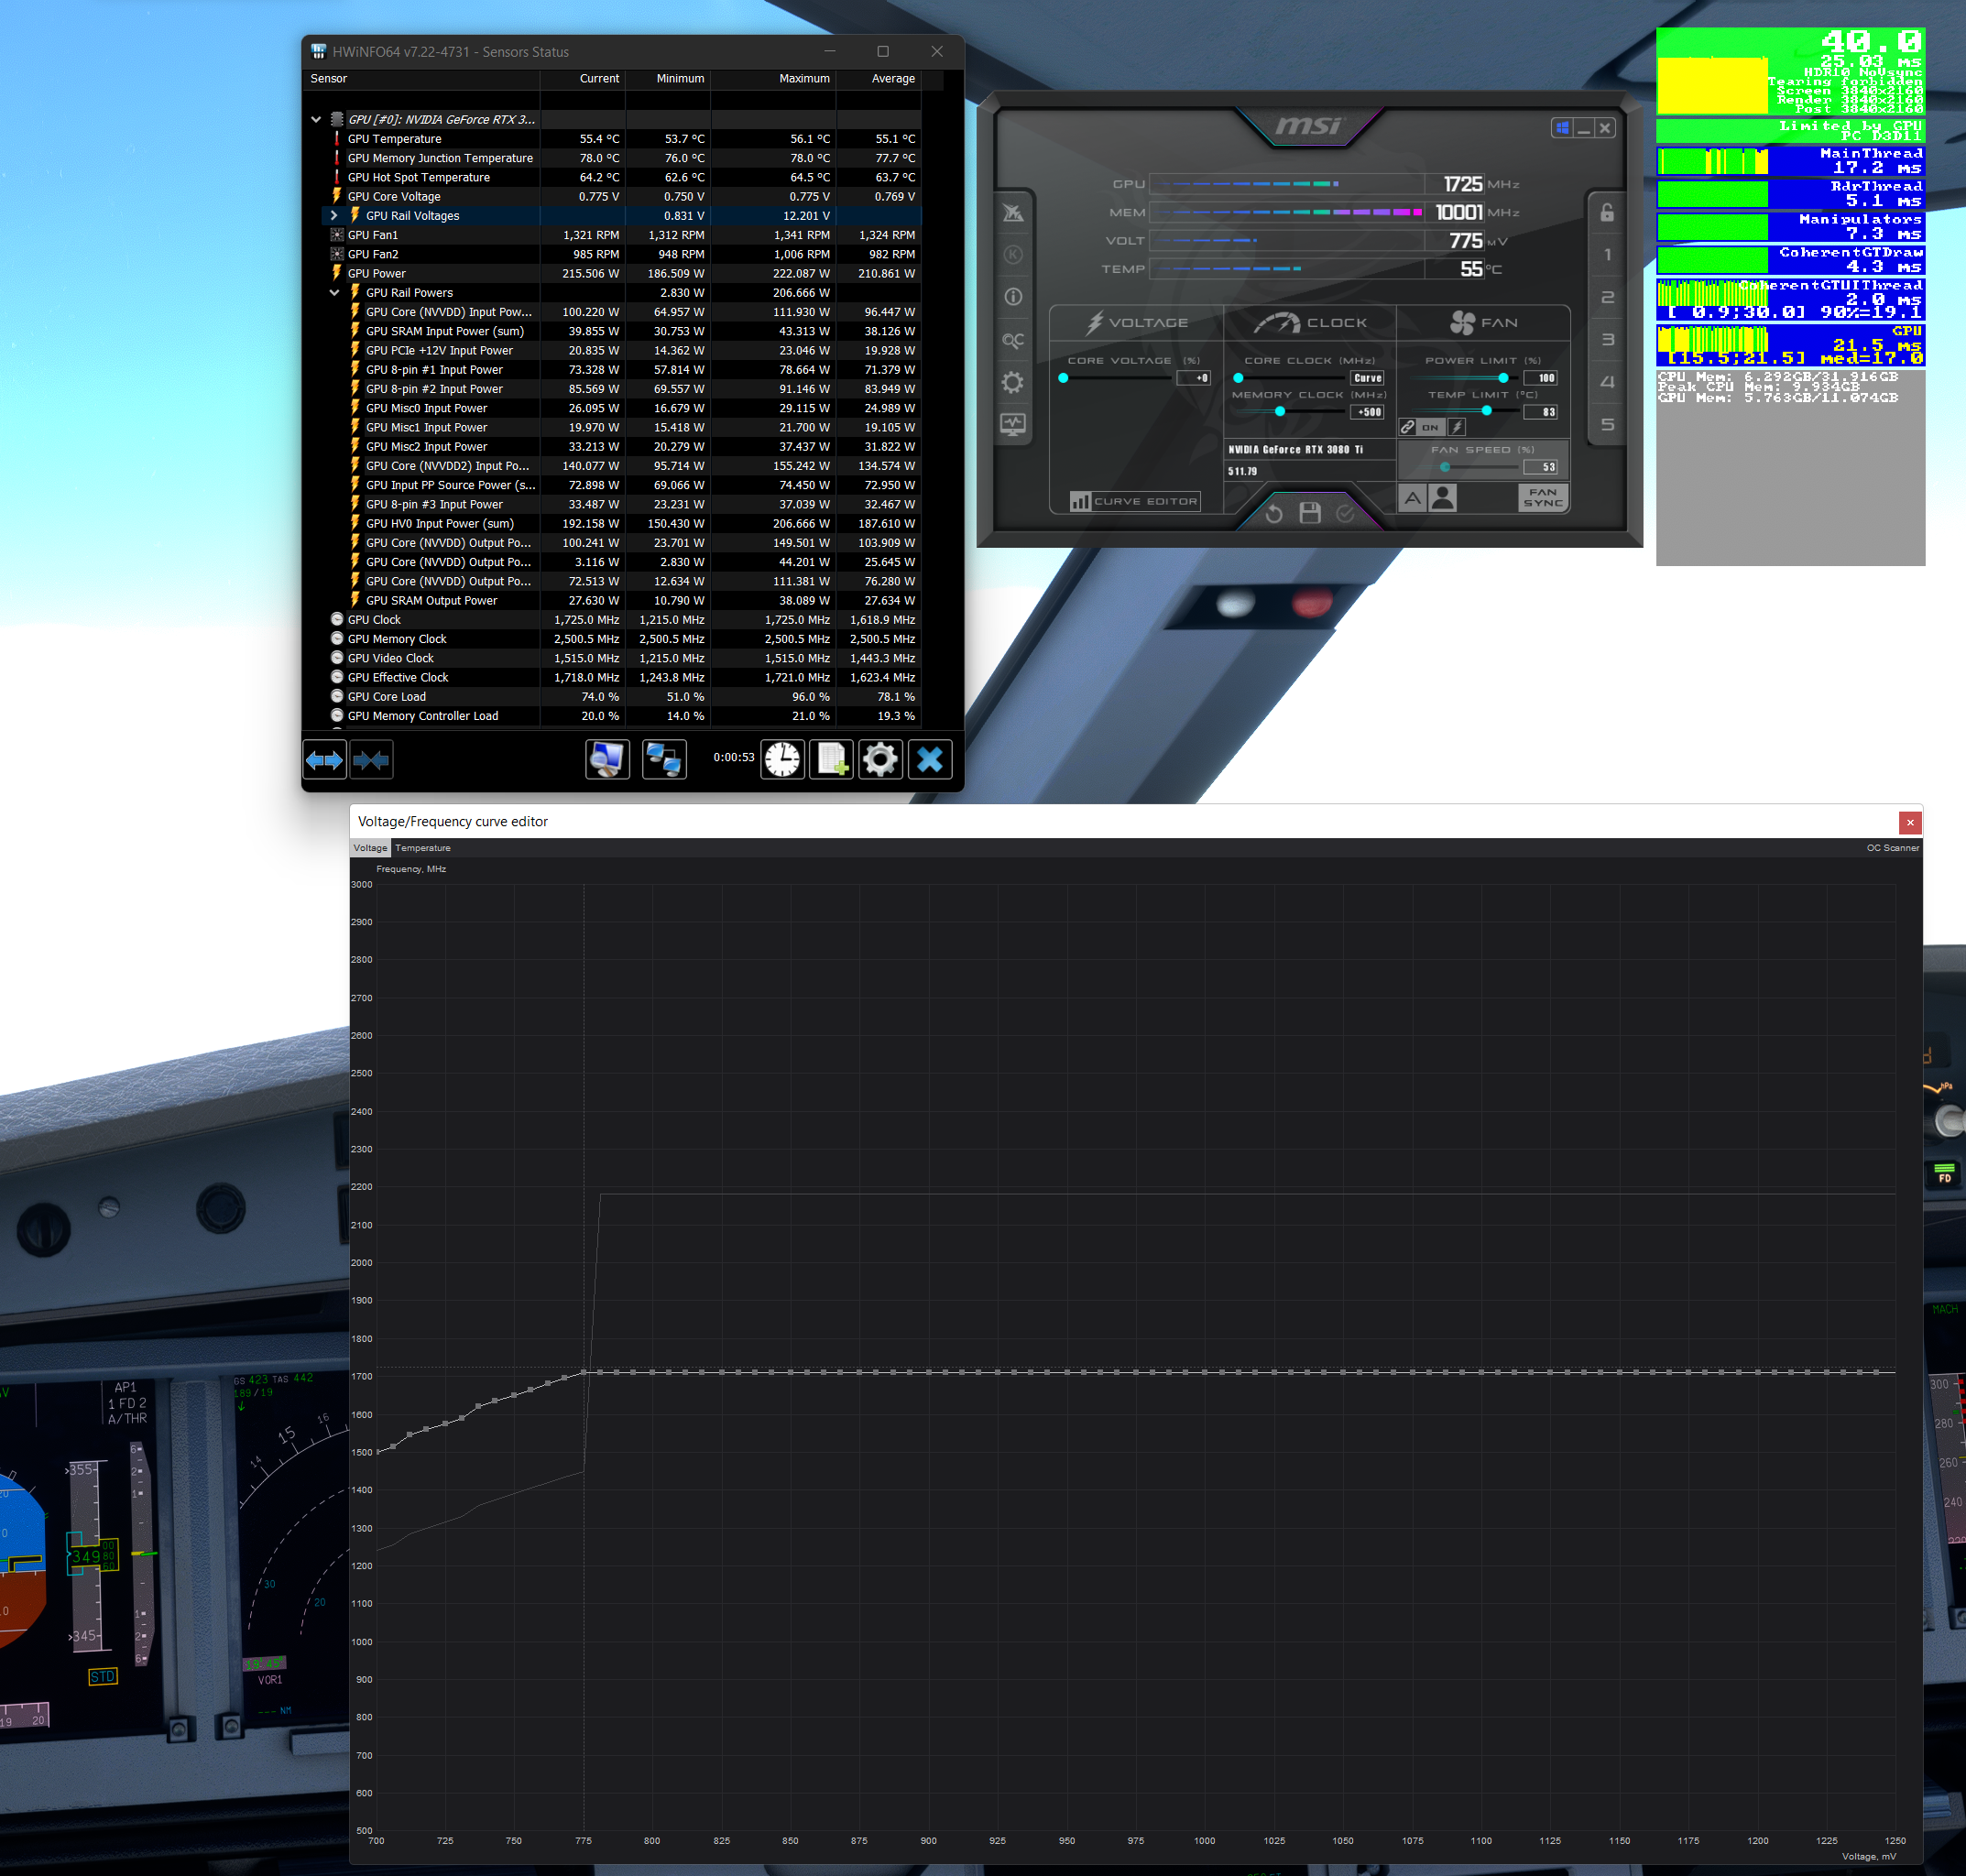Image resolution: width=1966 pixels, height=1876 pixels.
Task: Maximize the HWiNFO64 Sensors Status window
Action: click(x=883, y=52)
